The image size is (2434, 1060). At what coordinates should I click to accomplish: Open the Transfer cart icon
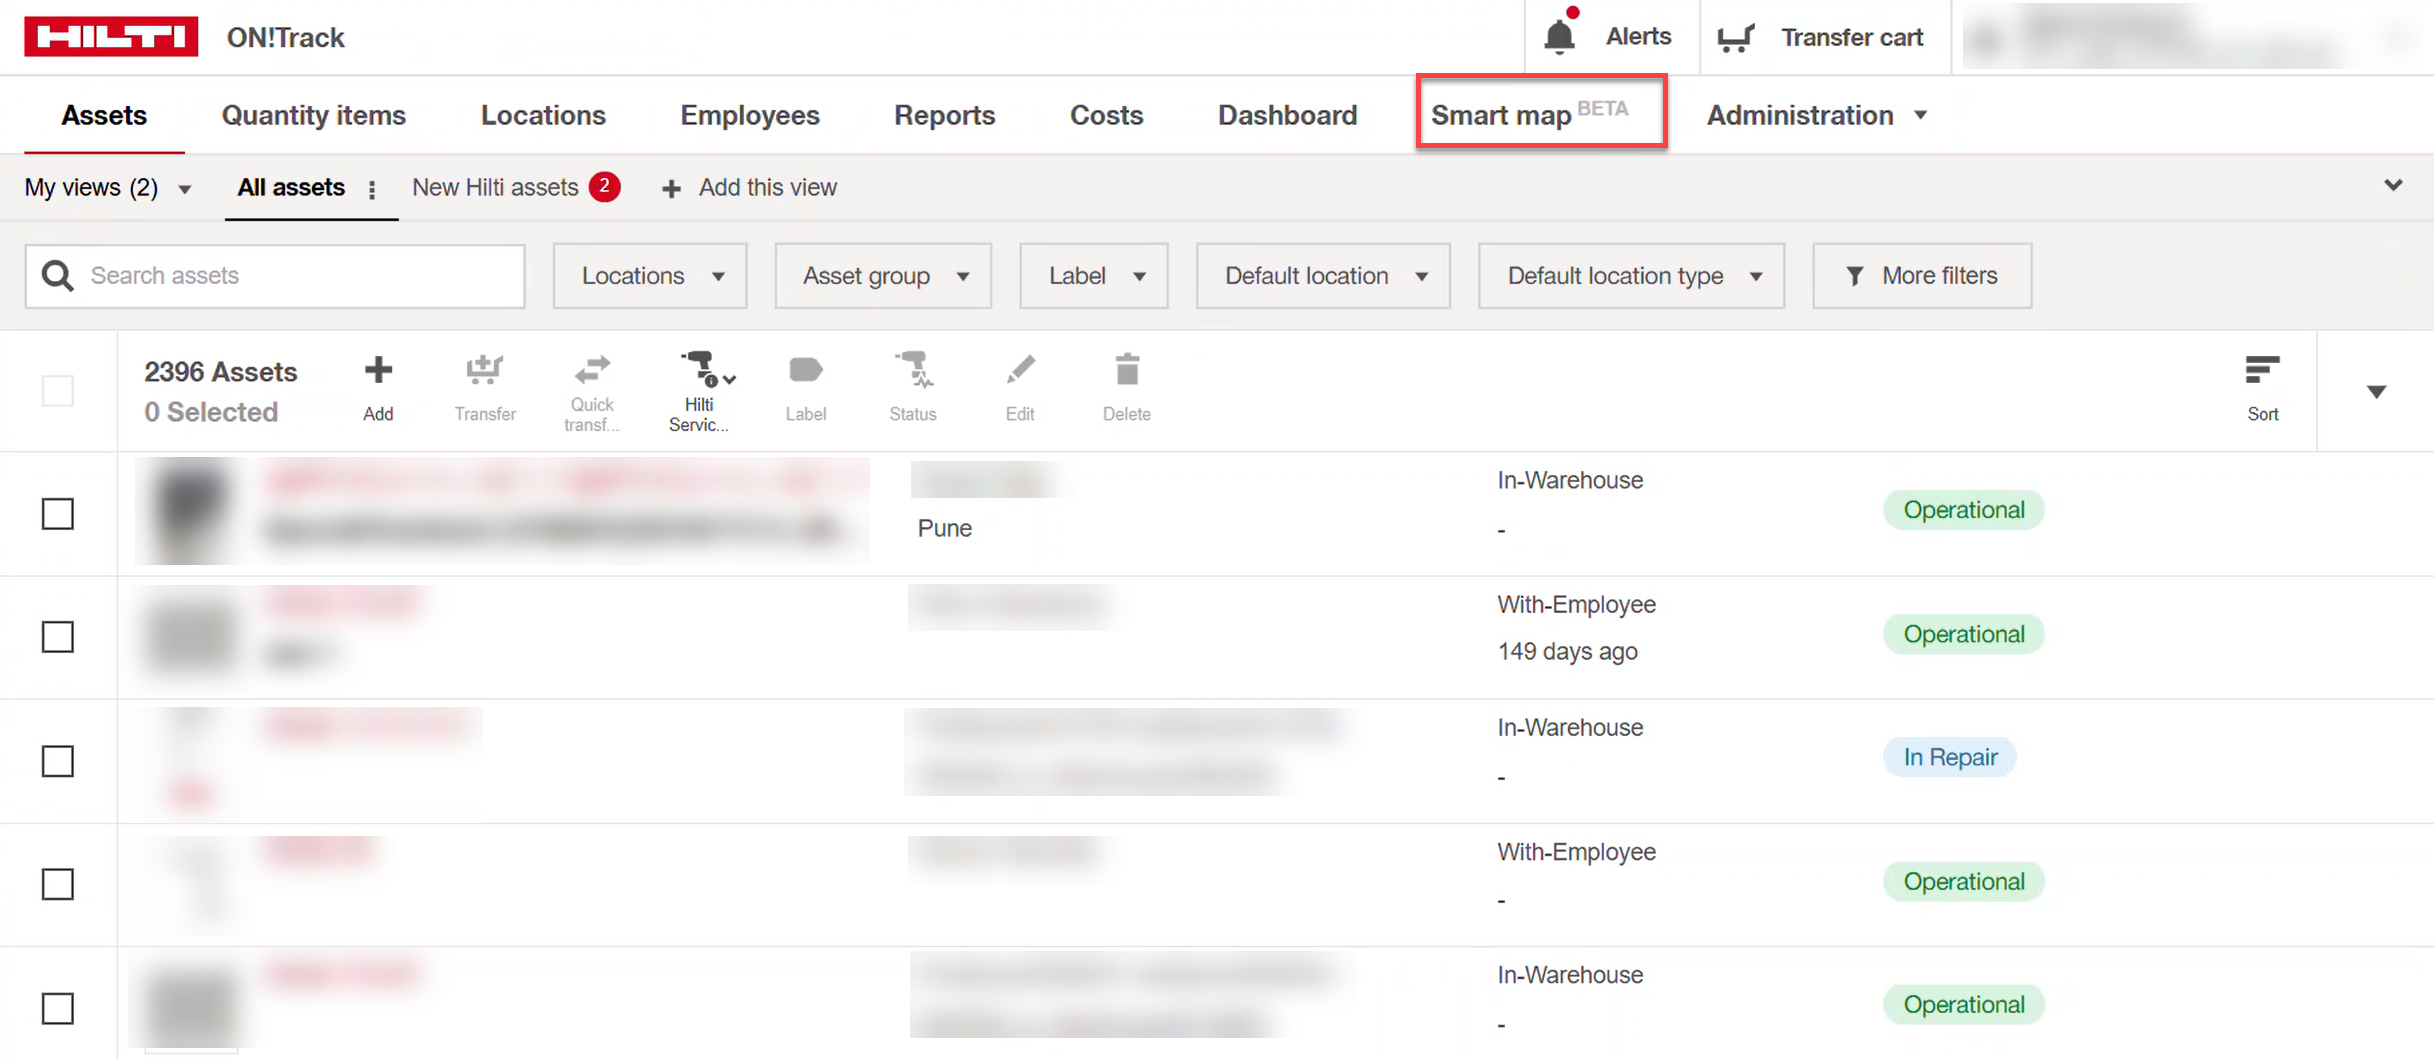(1736, 38)
